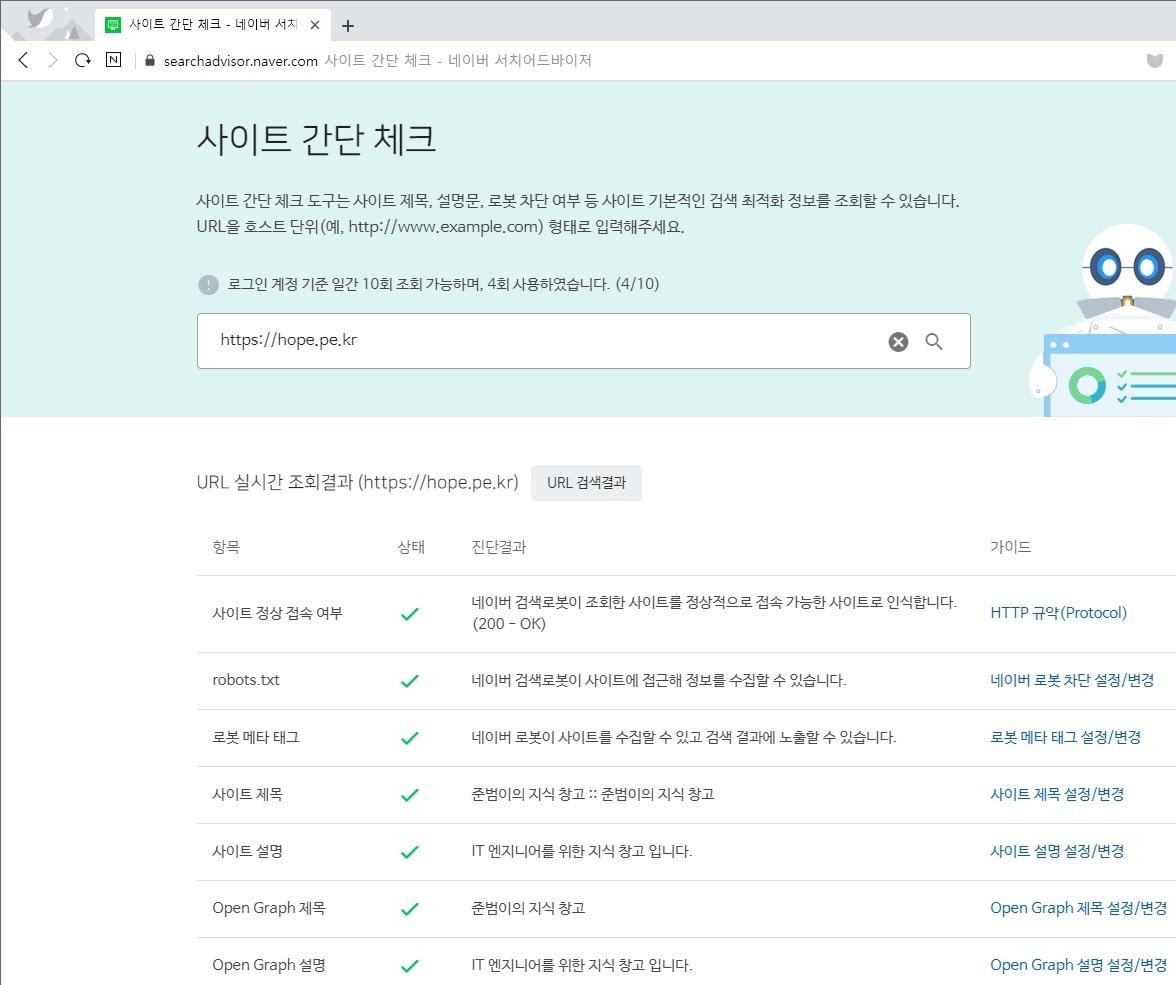This screenshot has width=1176, height=985.
Task: Click the 진단결과 column header
Action: tap(499, 547)
